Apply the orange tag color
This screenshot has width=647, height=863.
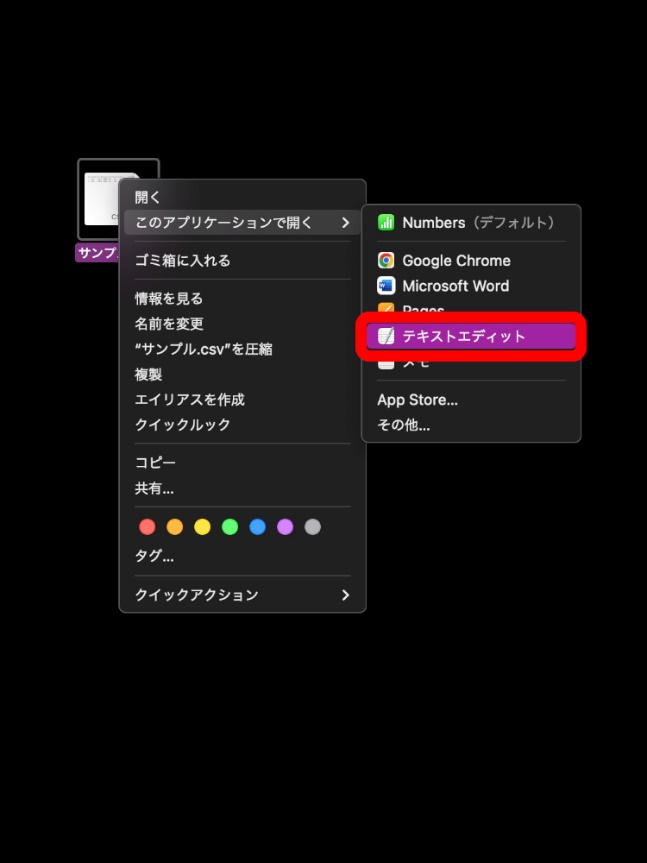tap(174, 527)
